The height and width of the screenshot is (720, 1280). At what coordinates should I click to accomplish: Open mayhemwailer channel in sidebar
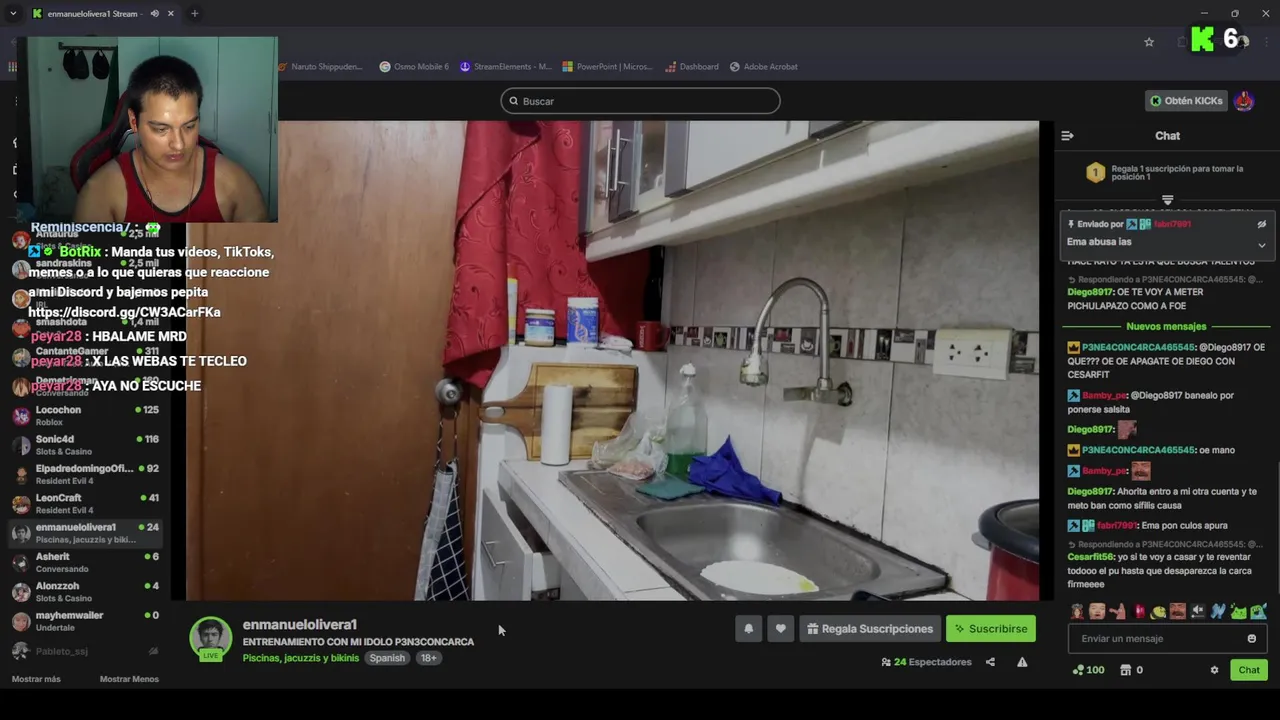click(x=86, y=621)
